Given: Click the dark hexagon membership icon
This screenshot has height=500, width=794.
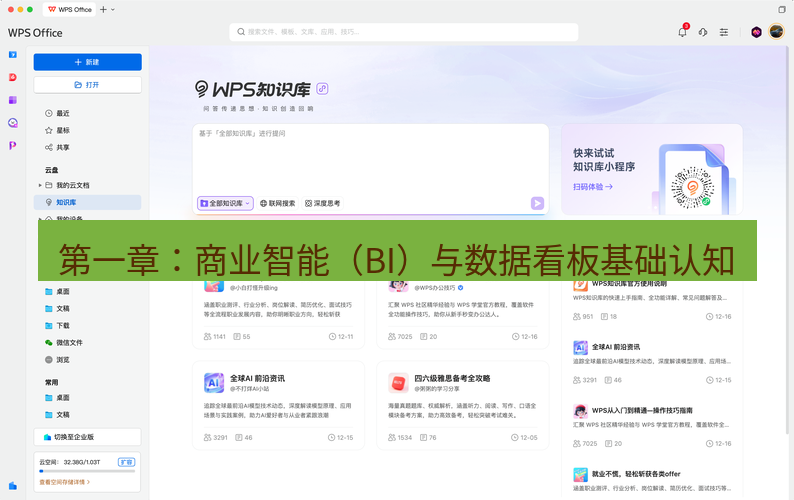Looking at the screenshot, I should pos(756,32).
